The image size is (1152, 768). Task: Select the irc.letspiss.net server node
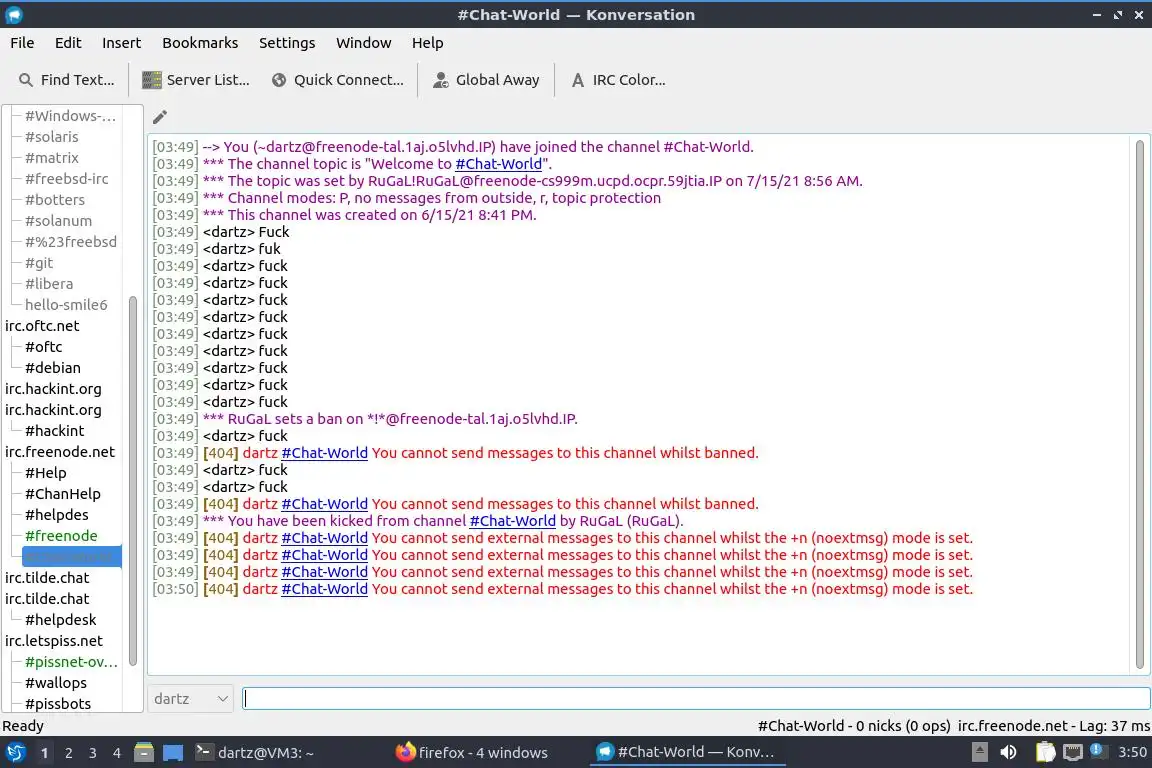(54, 641)
